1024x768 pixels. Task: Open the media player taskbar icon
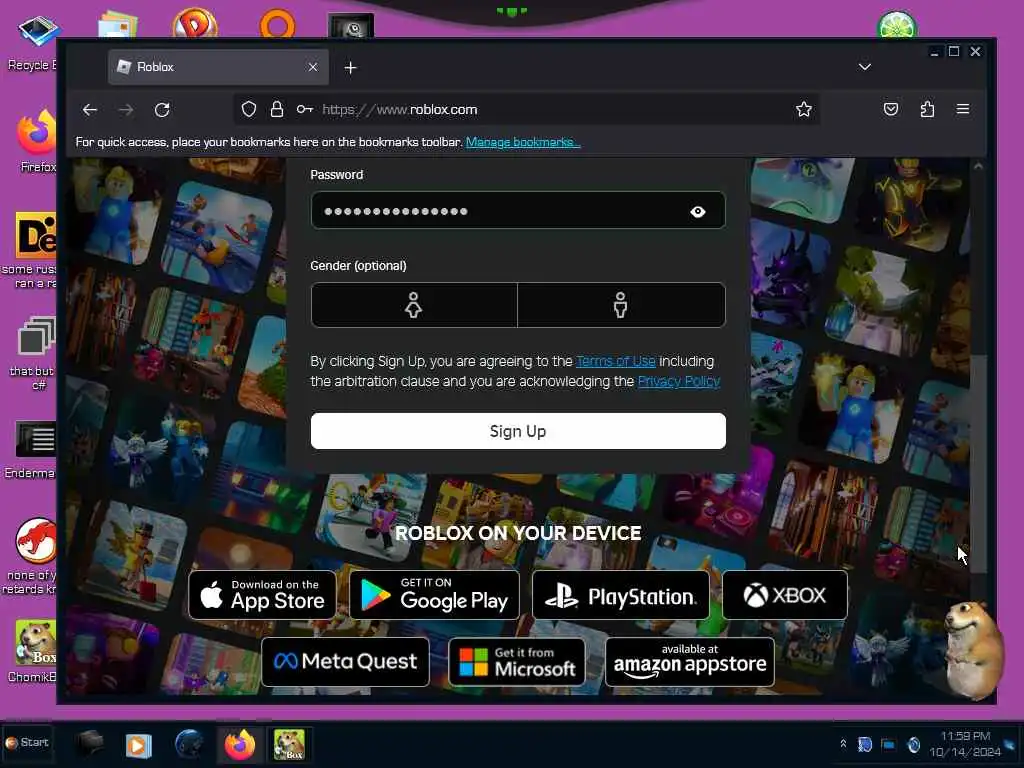point(138,745)
